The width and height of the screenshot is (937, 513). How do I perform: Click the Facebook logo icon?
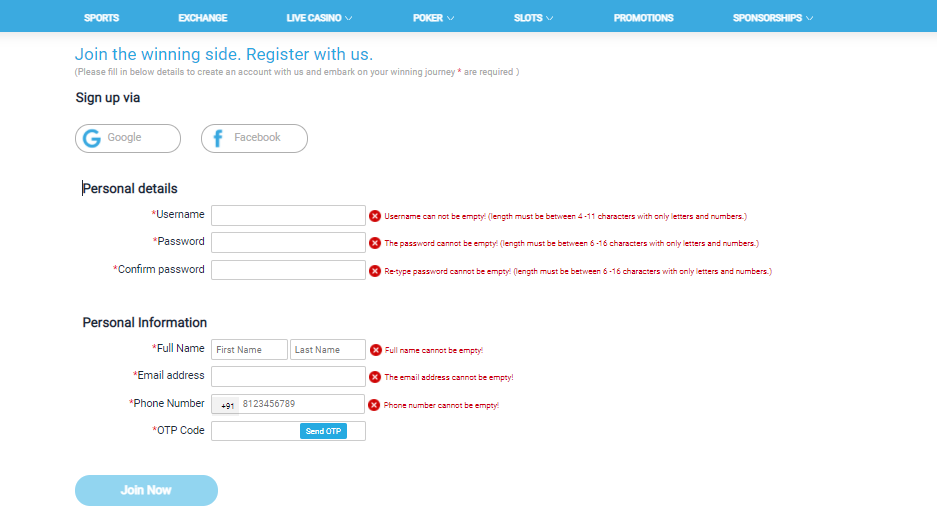218,138
